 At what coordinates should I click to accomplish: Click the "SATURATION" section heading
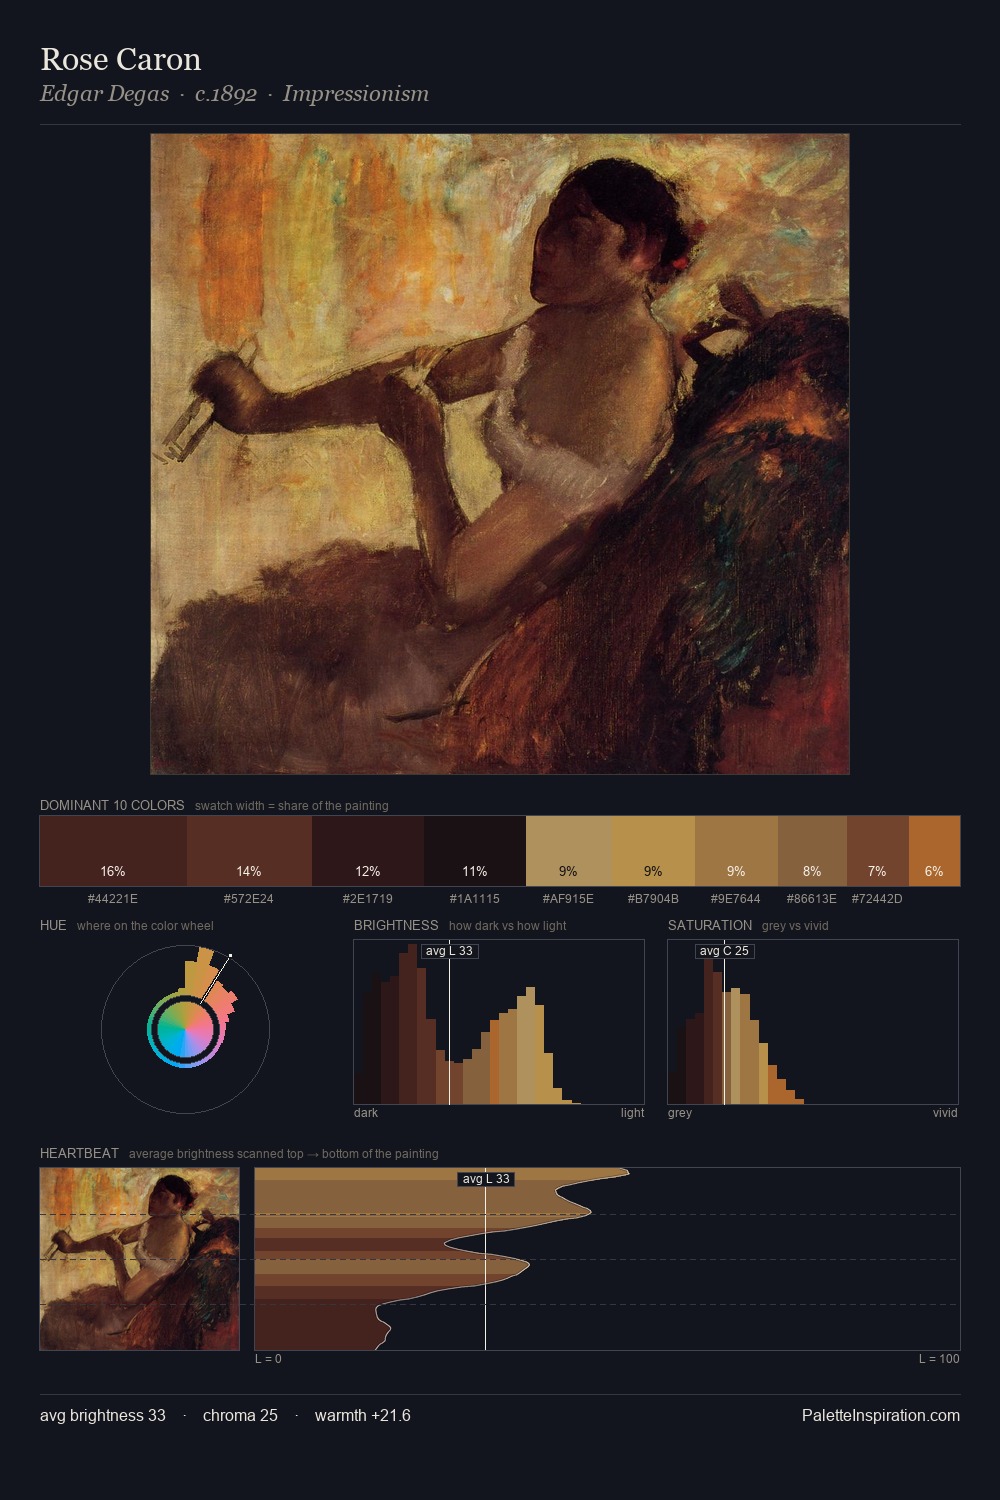710,925
